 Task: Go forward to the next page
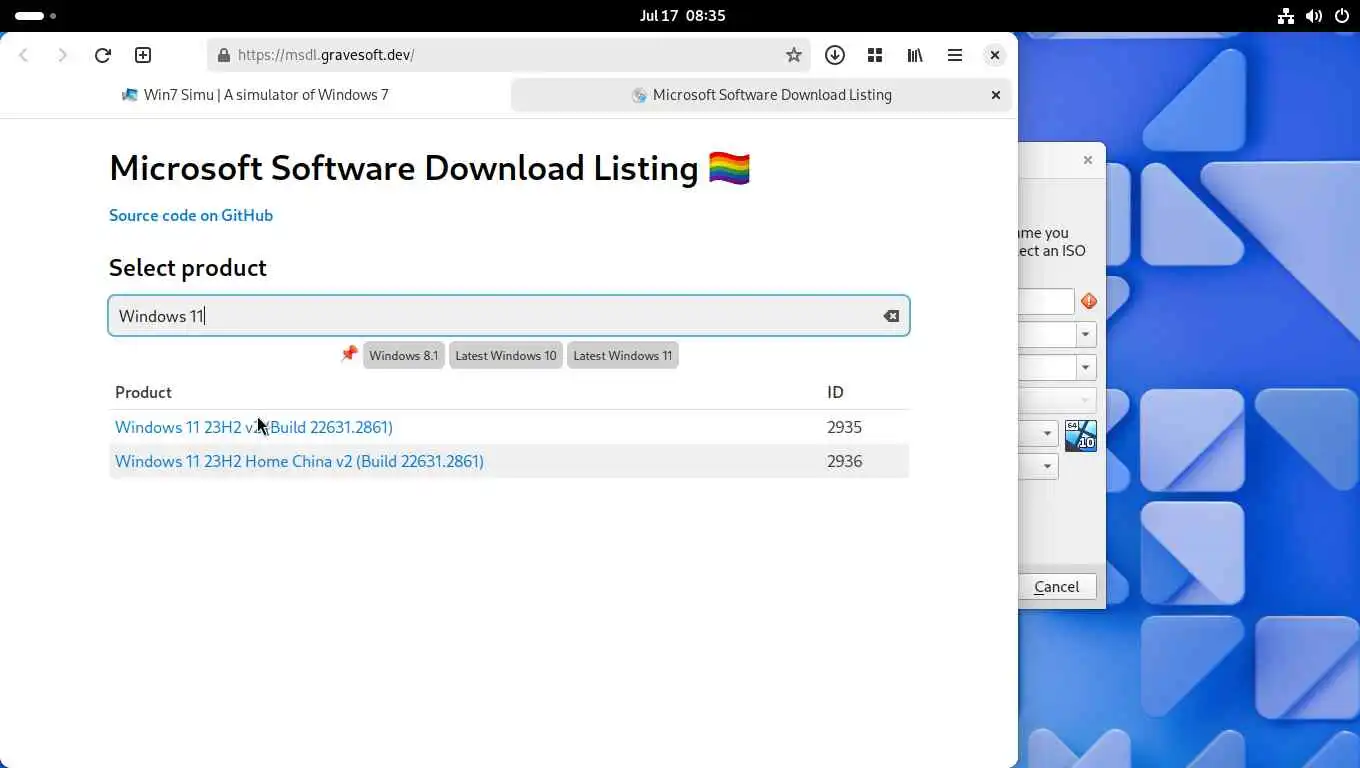tap(63, 55)
